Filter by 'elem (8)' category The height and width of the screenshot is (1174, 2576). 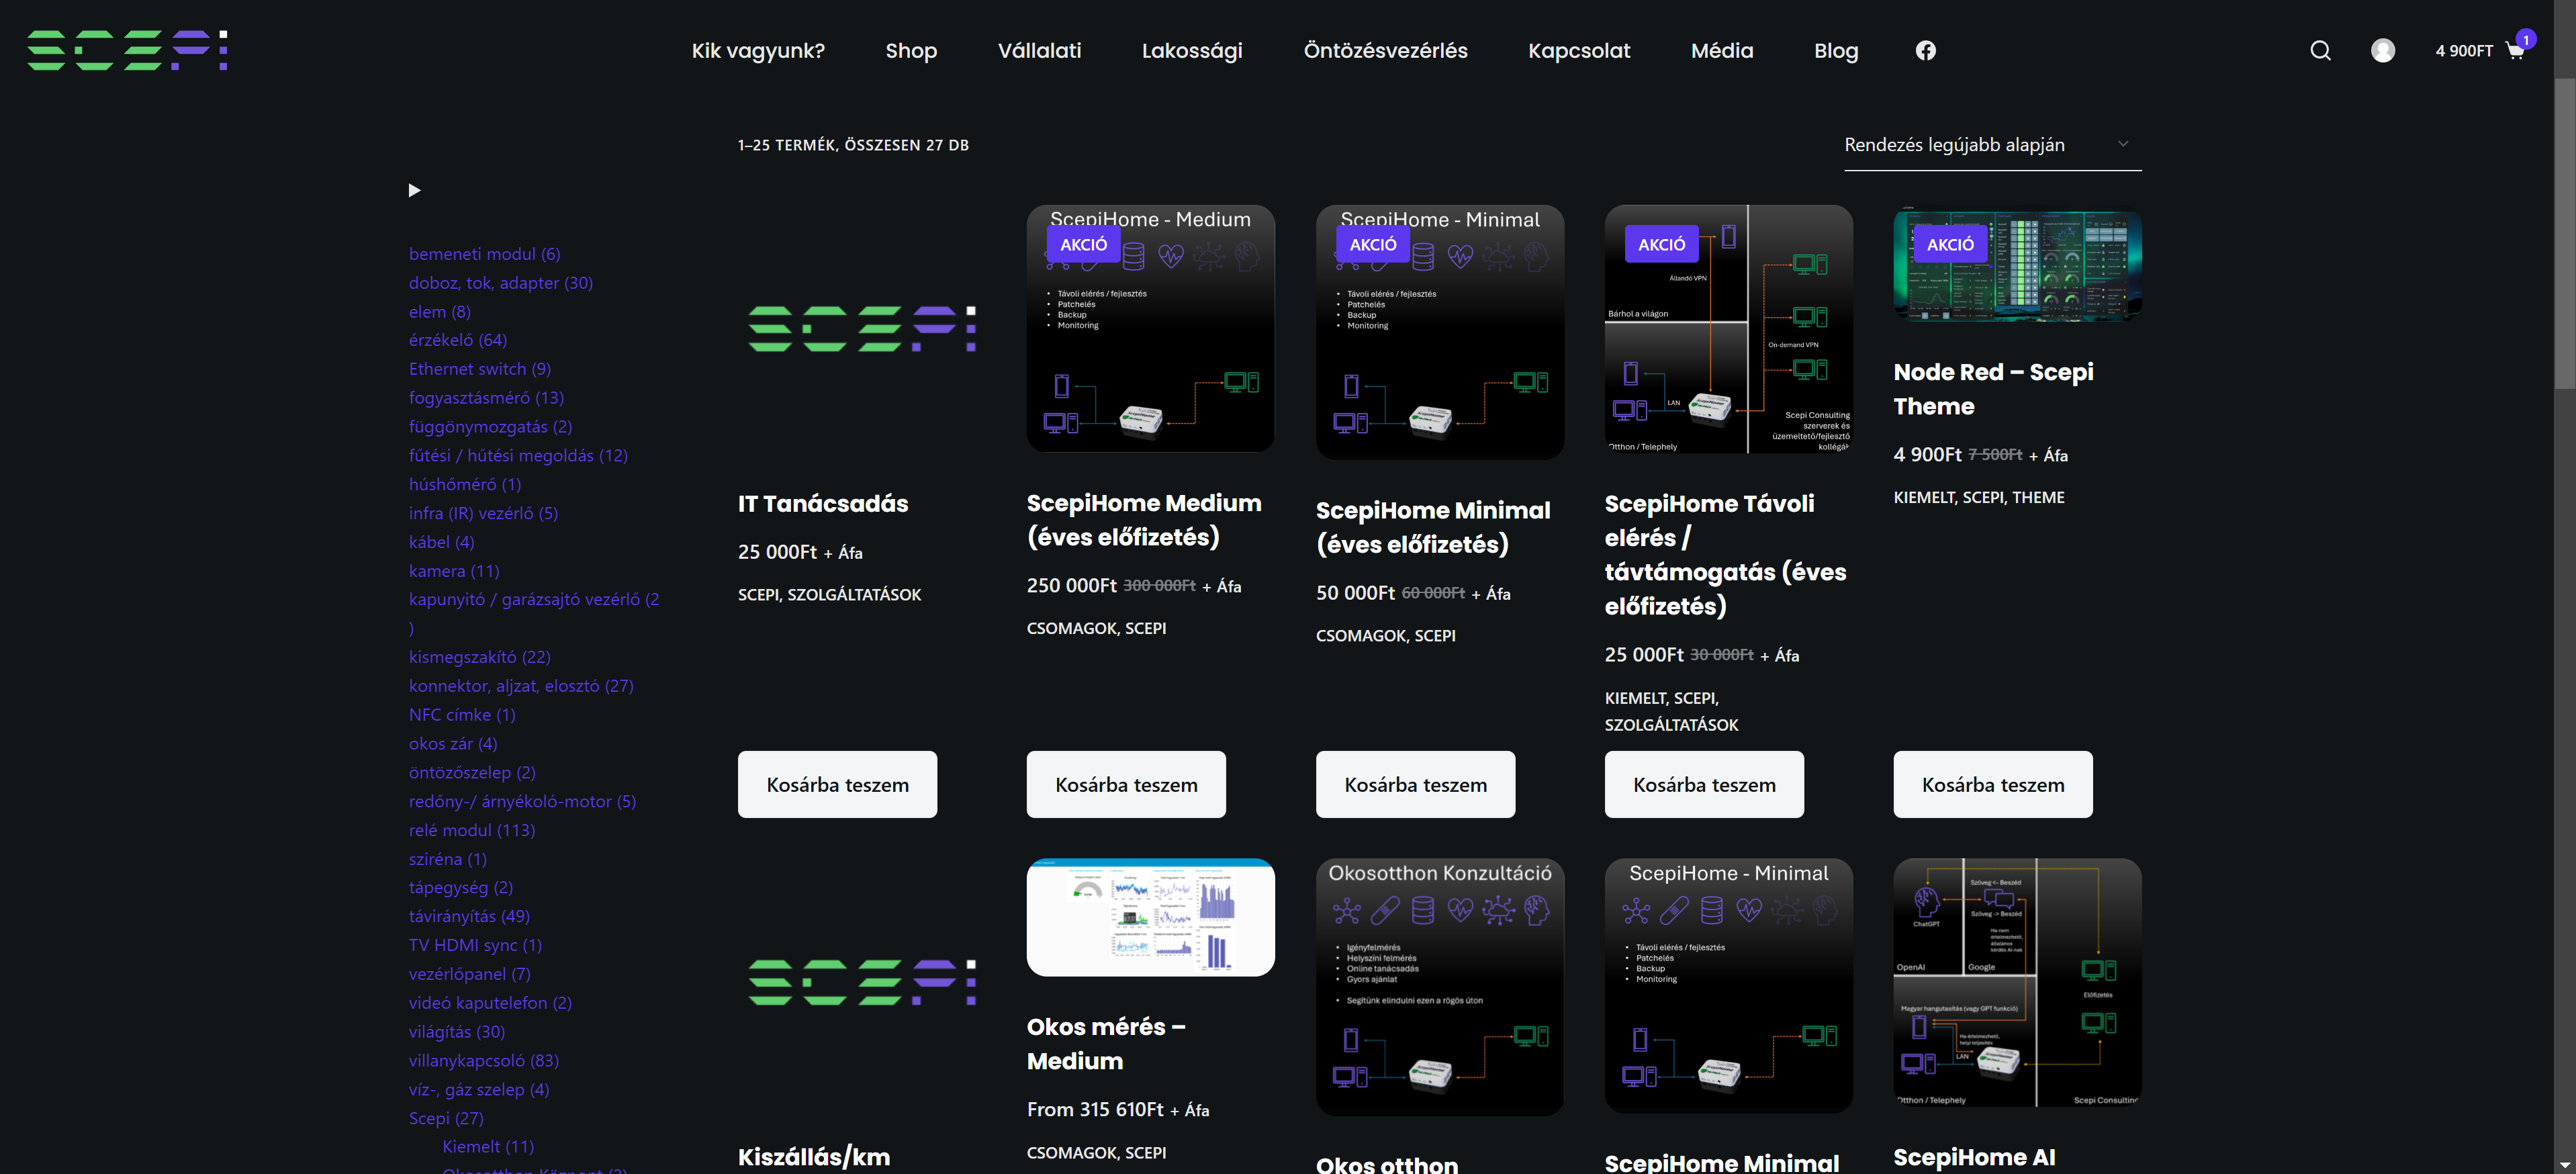tap(439, 312)
